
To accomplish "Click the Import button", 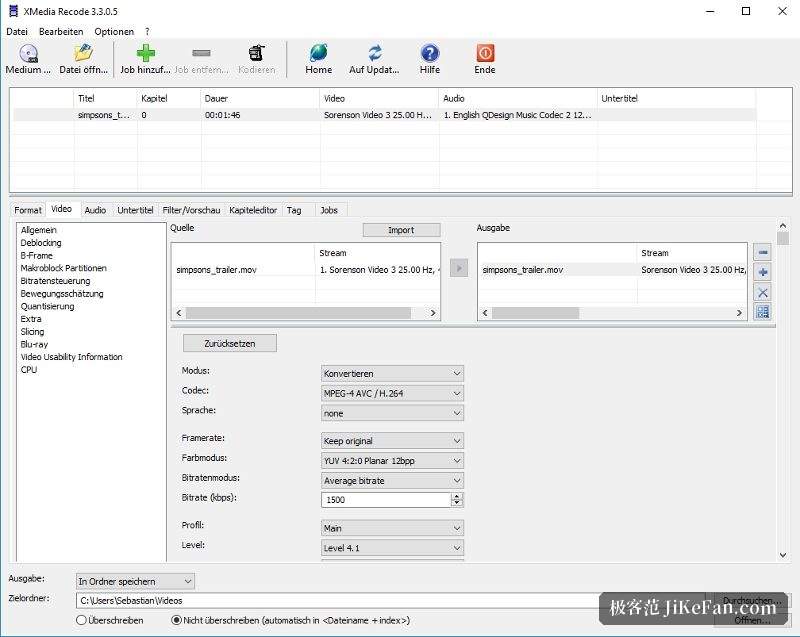I will point(401,230).
